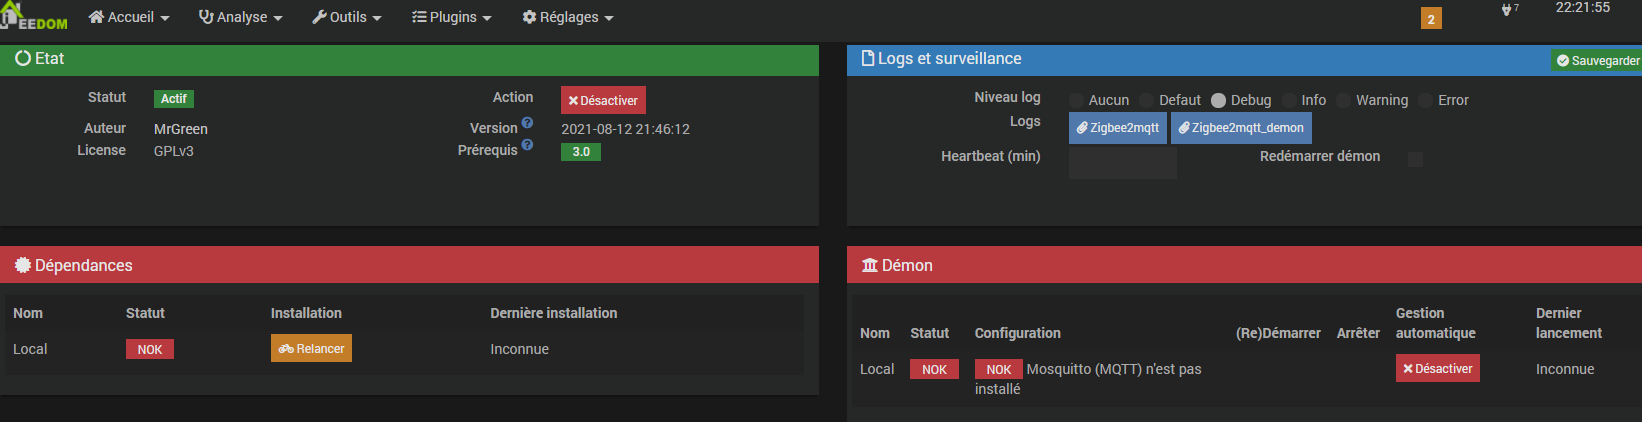Expand the Plugins dropdown menu

point(452,17)
